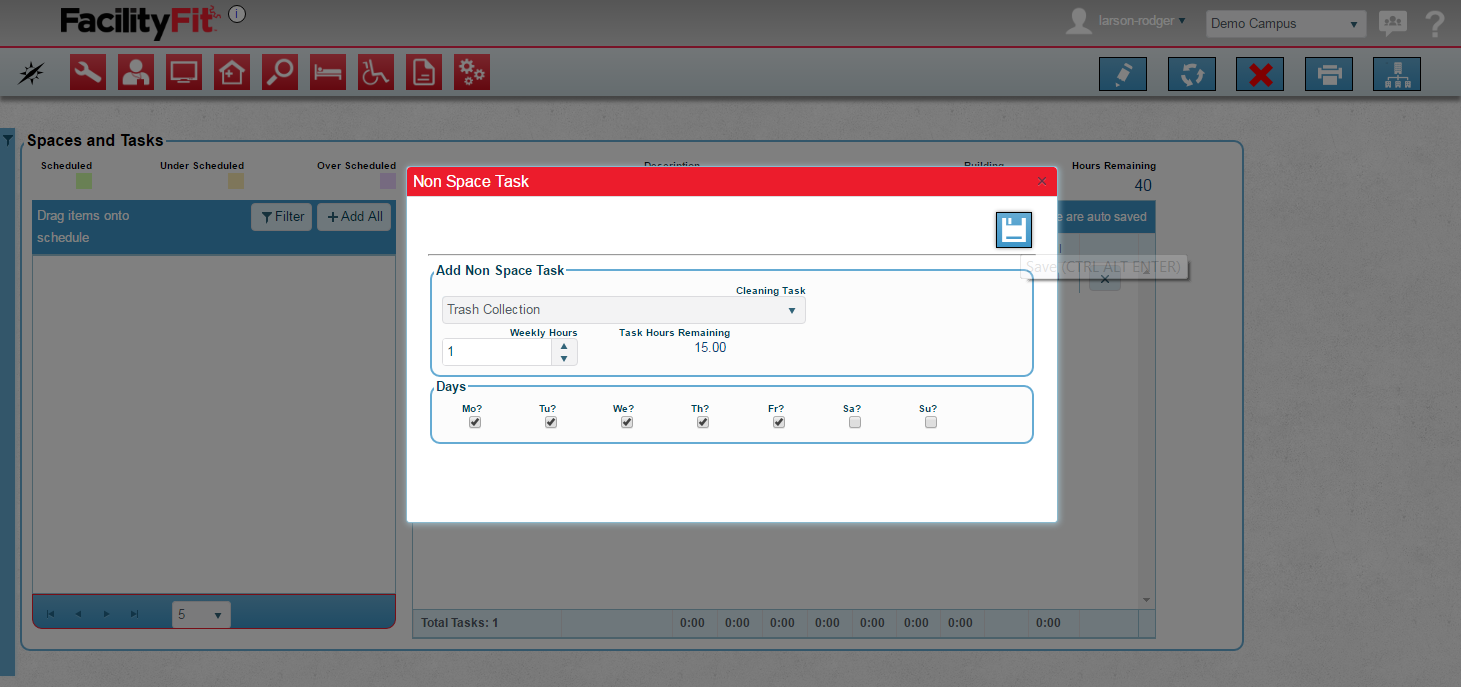Increase Weekly Hours with up arrow

564,345
